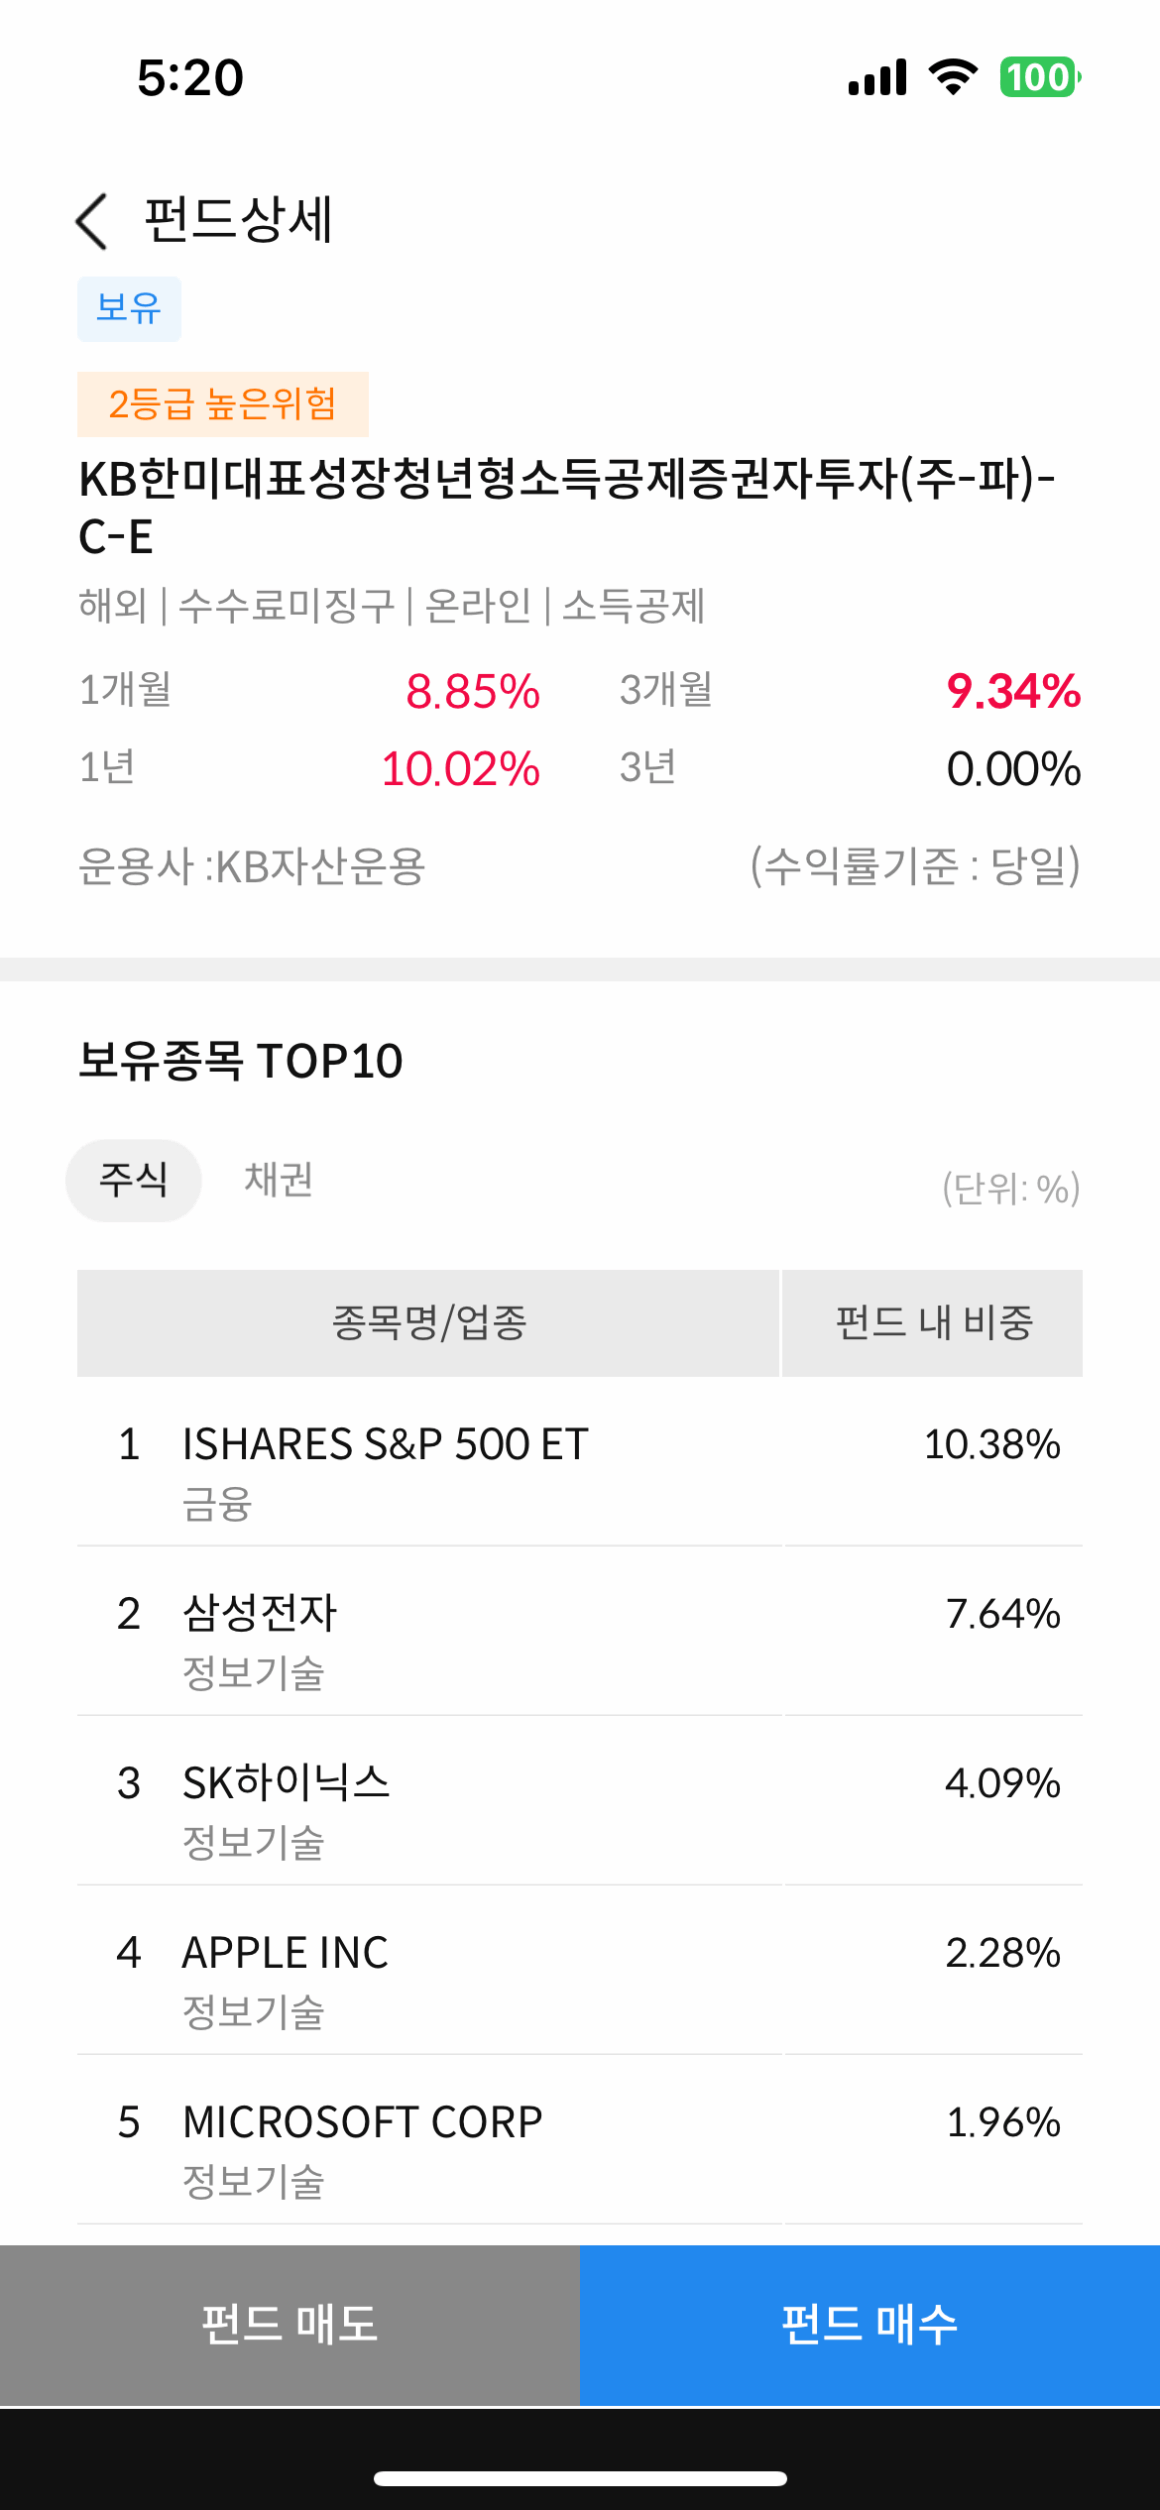Select the 삼성전자 holding row

point(580,1632)
